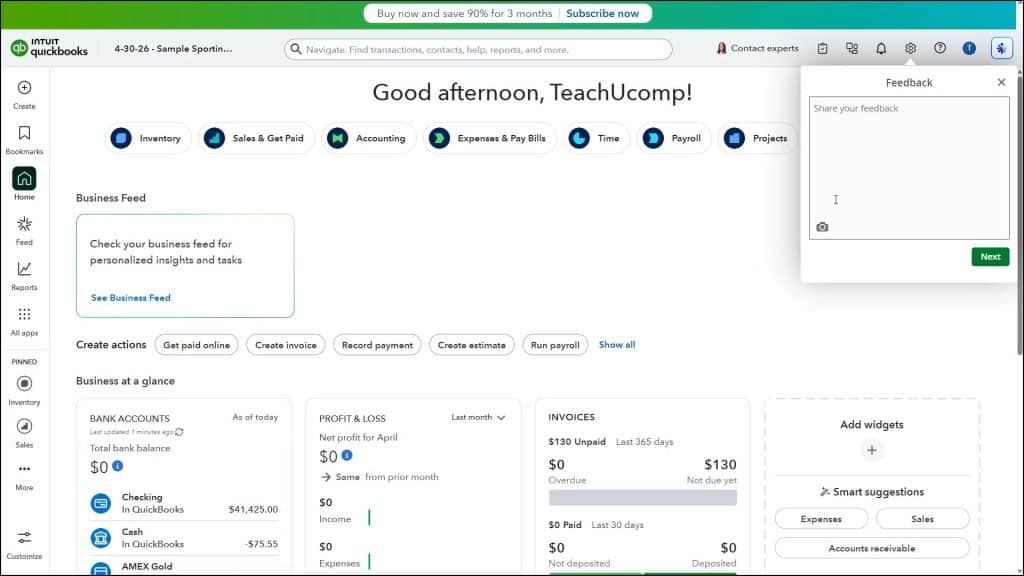The height and width of the screenshot is (576, 1024).
Task: Open the company name switcher
Action: click(173, 48)
